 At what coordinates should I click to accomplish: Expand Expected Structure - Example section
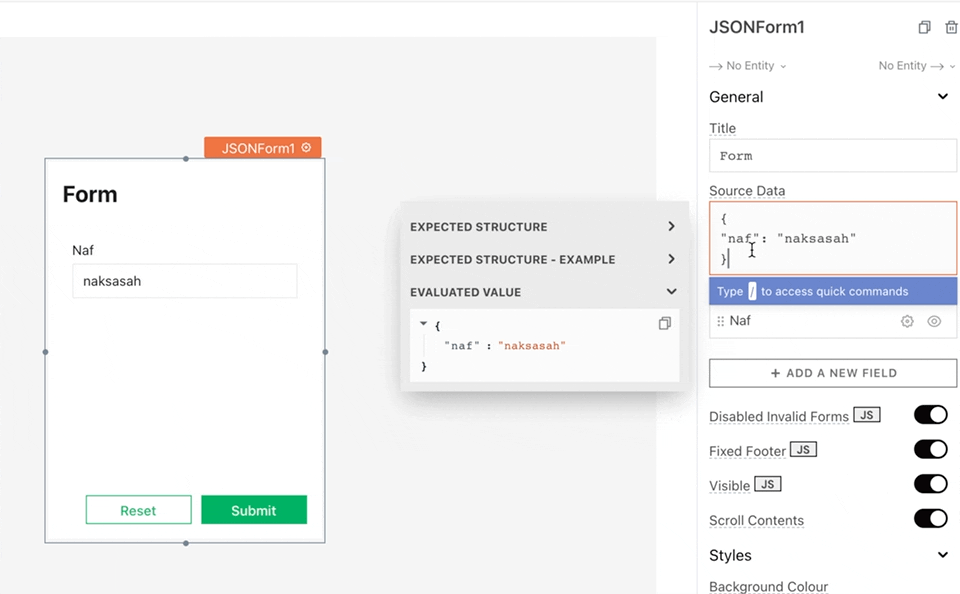[671, 259]
